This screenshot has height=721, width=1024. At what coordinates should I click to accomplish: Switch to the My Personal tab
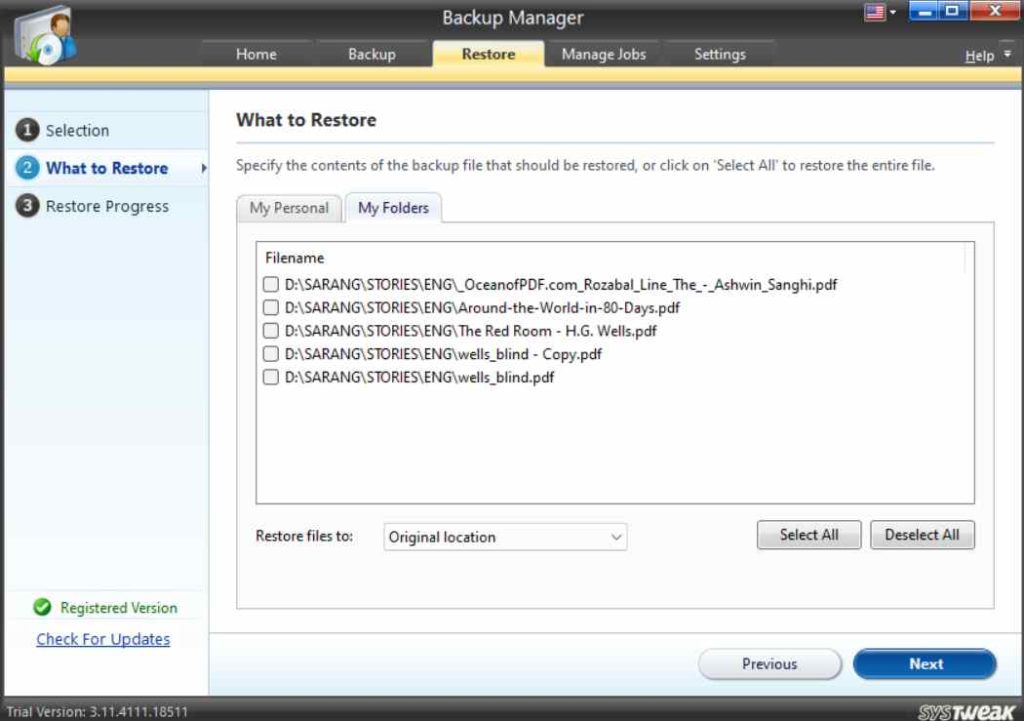(289, 208)
